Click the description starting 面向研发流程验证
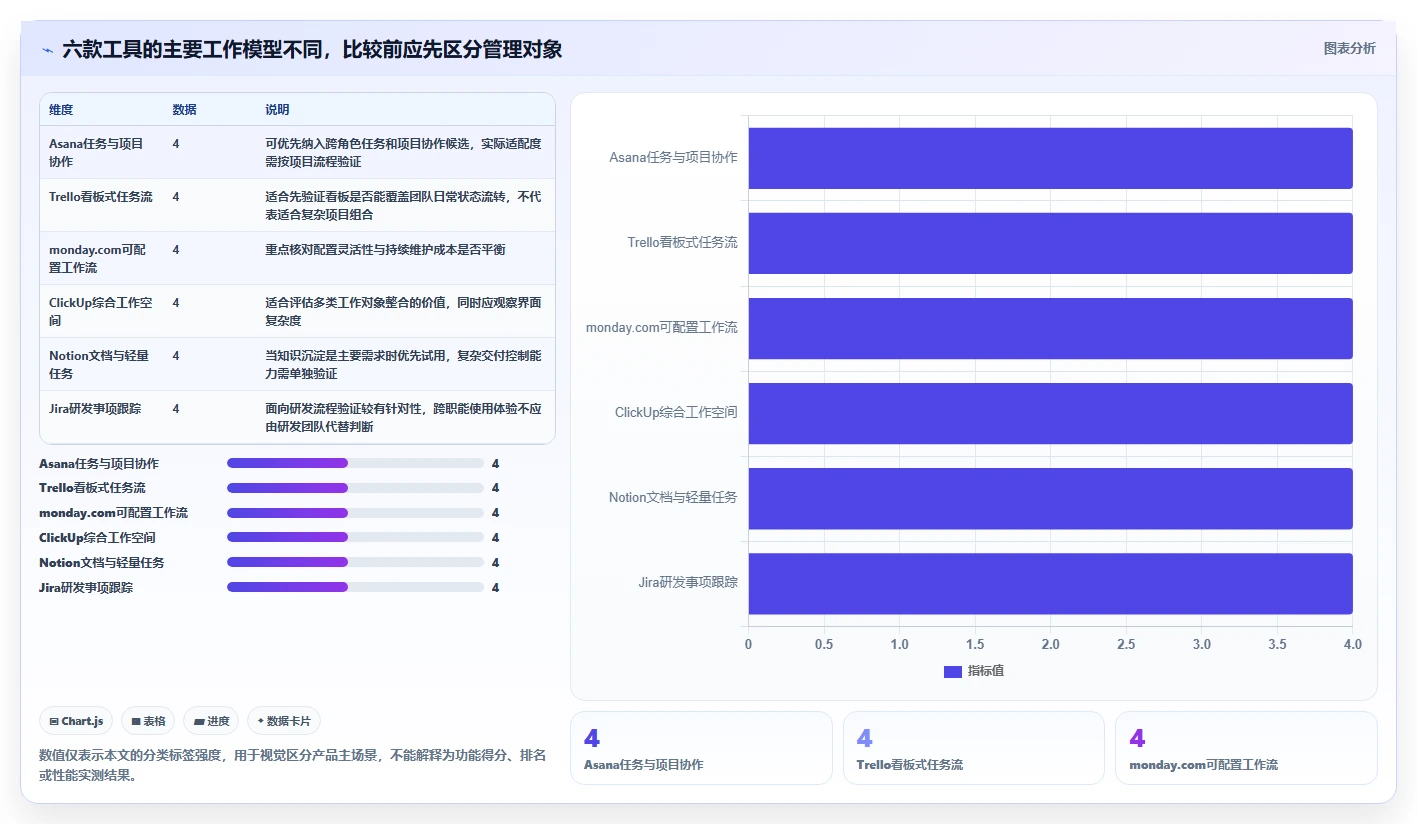 (x=403, y=417)
